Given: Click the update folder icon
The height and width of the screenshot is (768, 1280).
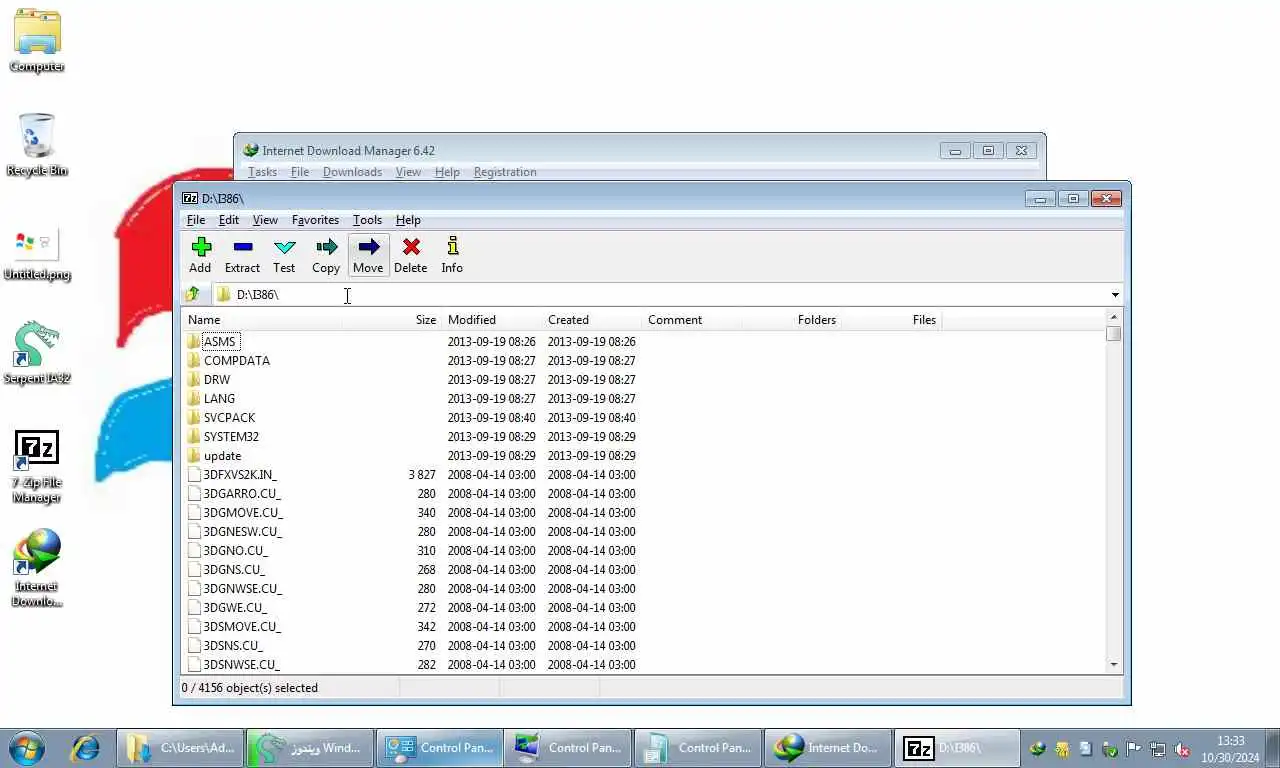Looking at the screenshot, I should click(x=194, y=455).
